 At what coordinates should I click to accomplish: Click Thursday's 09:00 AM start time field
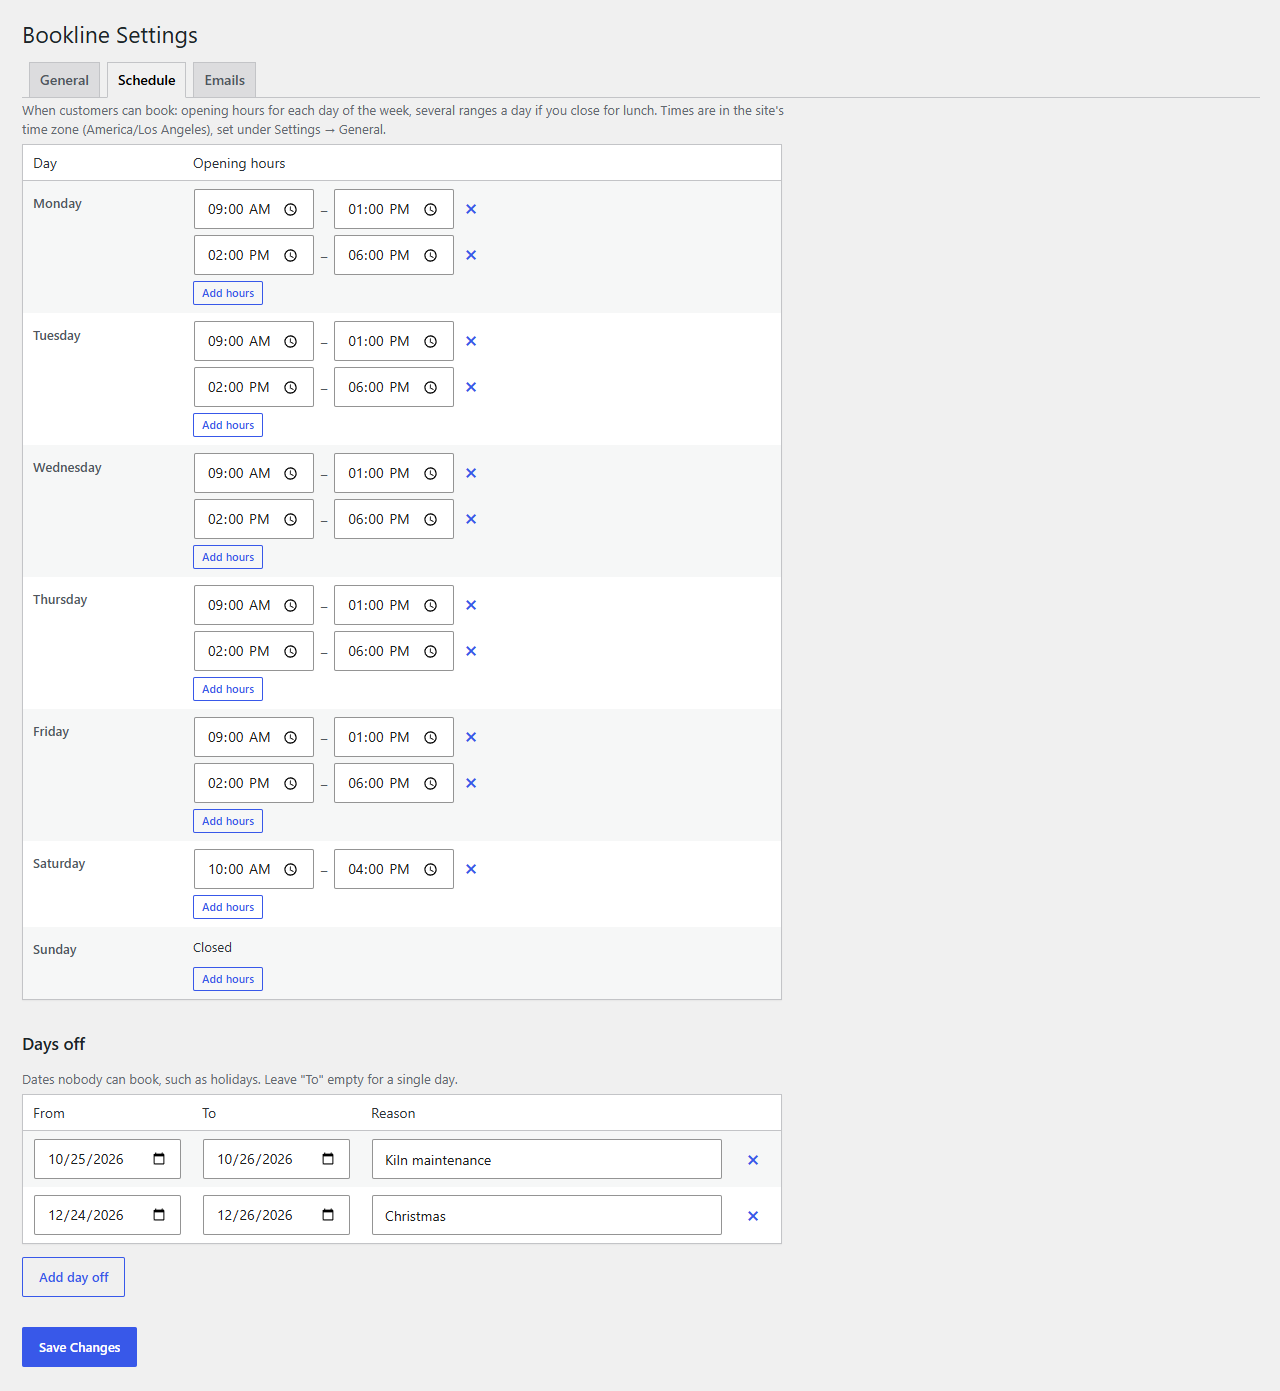pyautogui.click(x=254, y=605)
